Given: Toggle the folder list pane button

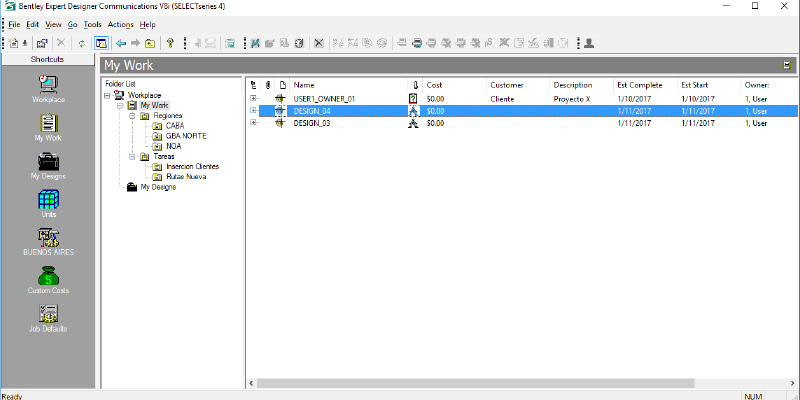Looking at the screenshot, I should (x=101, y=43).
